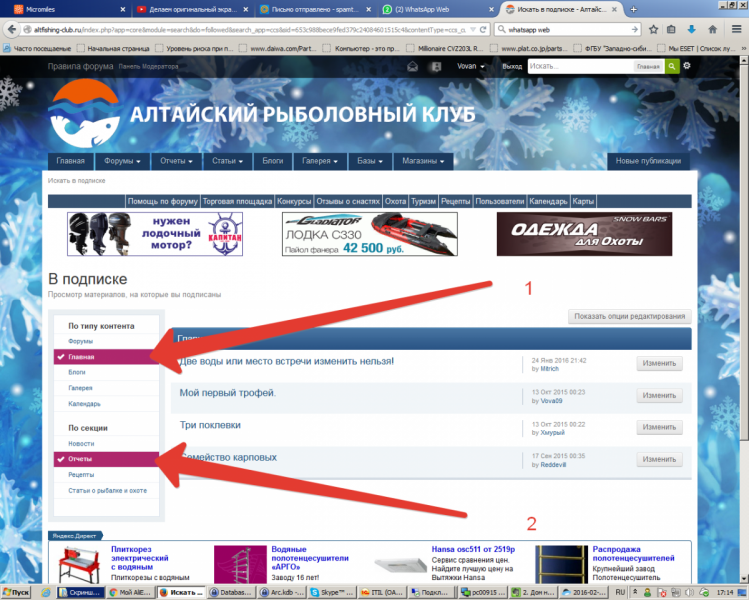The image size is (749, 600).
Task: Open the URL history dropdown arrow
Action: point(473,30)
